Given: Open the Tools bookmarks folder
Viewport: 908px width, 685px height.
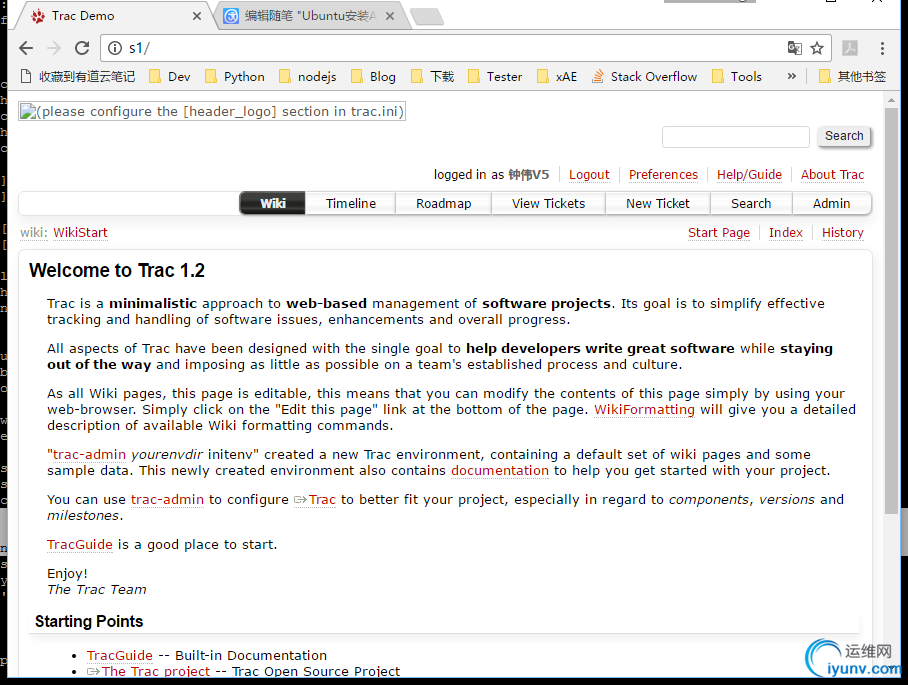Looking at the screenshot, I should [x=737, y=76].
